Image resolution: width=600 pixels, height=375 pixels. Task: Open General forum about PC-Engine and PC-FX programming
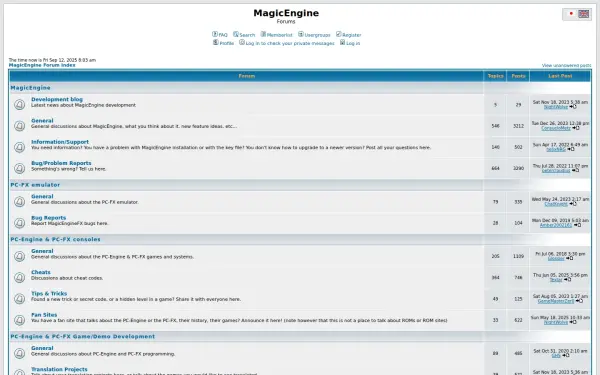click(42, 348)
